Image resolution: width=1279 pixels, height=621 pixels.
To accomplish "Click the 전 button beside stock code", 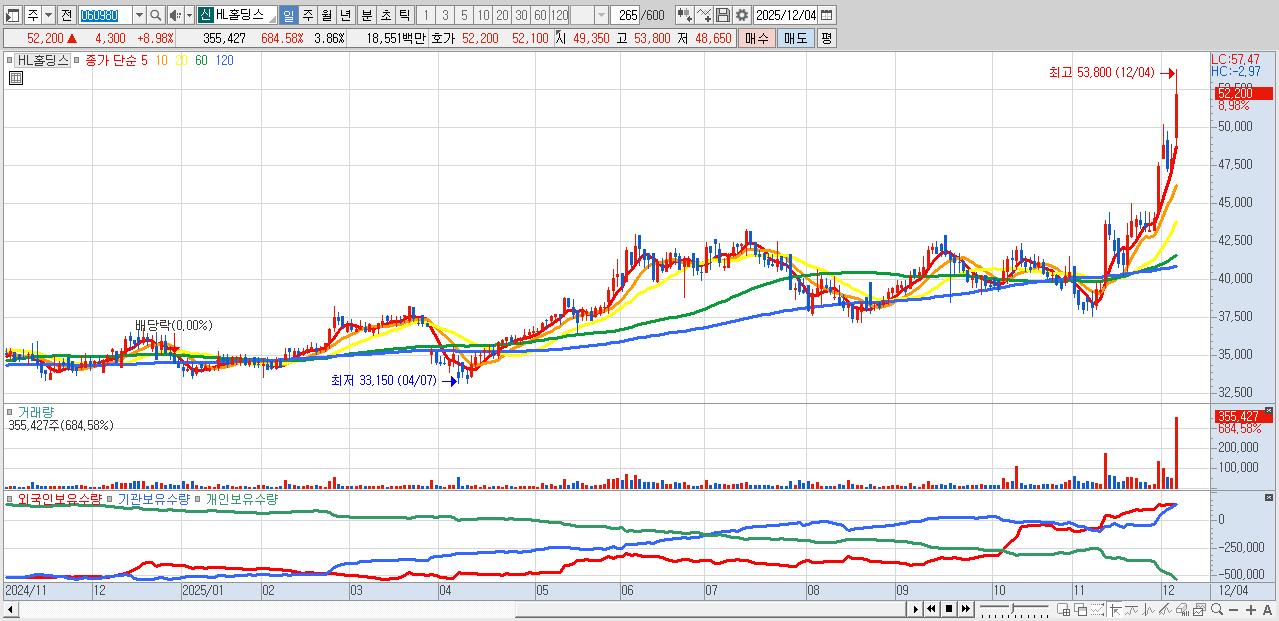I will [66, 15].
